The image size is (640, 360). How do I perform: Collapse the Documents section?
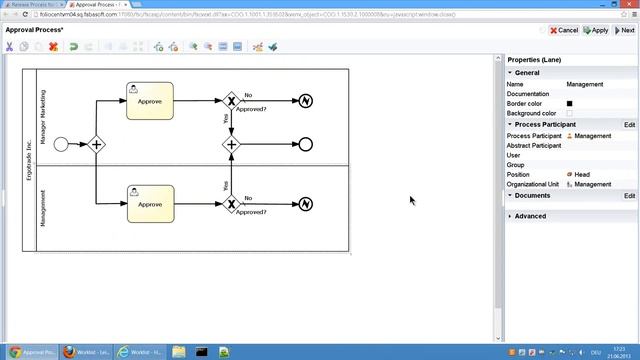510,196
